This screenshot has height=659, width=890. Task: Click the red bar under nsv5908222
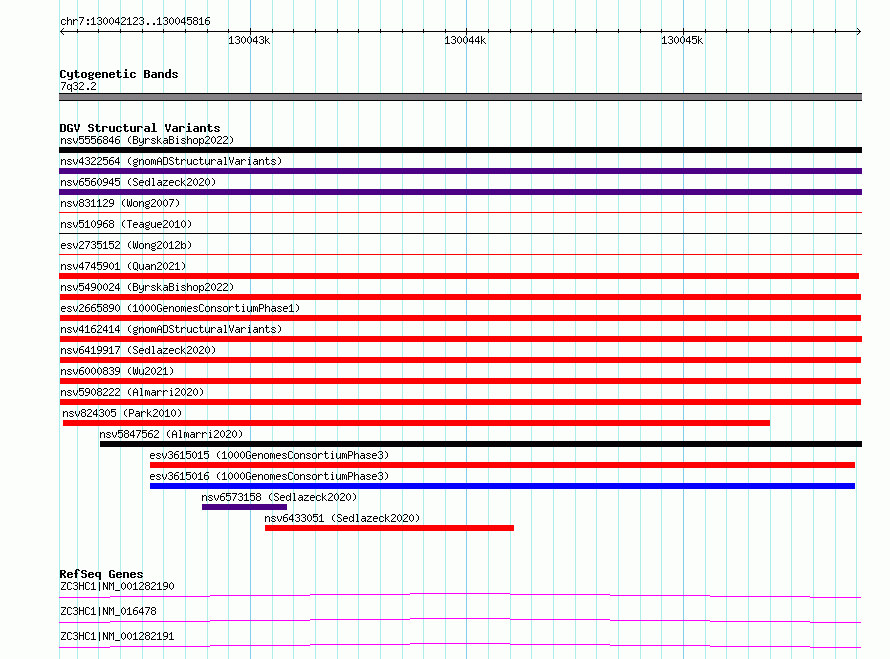click(x=460, y=402)
